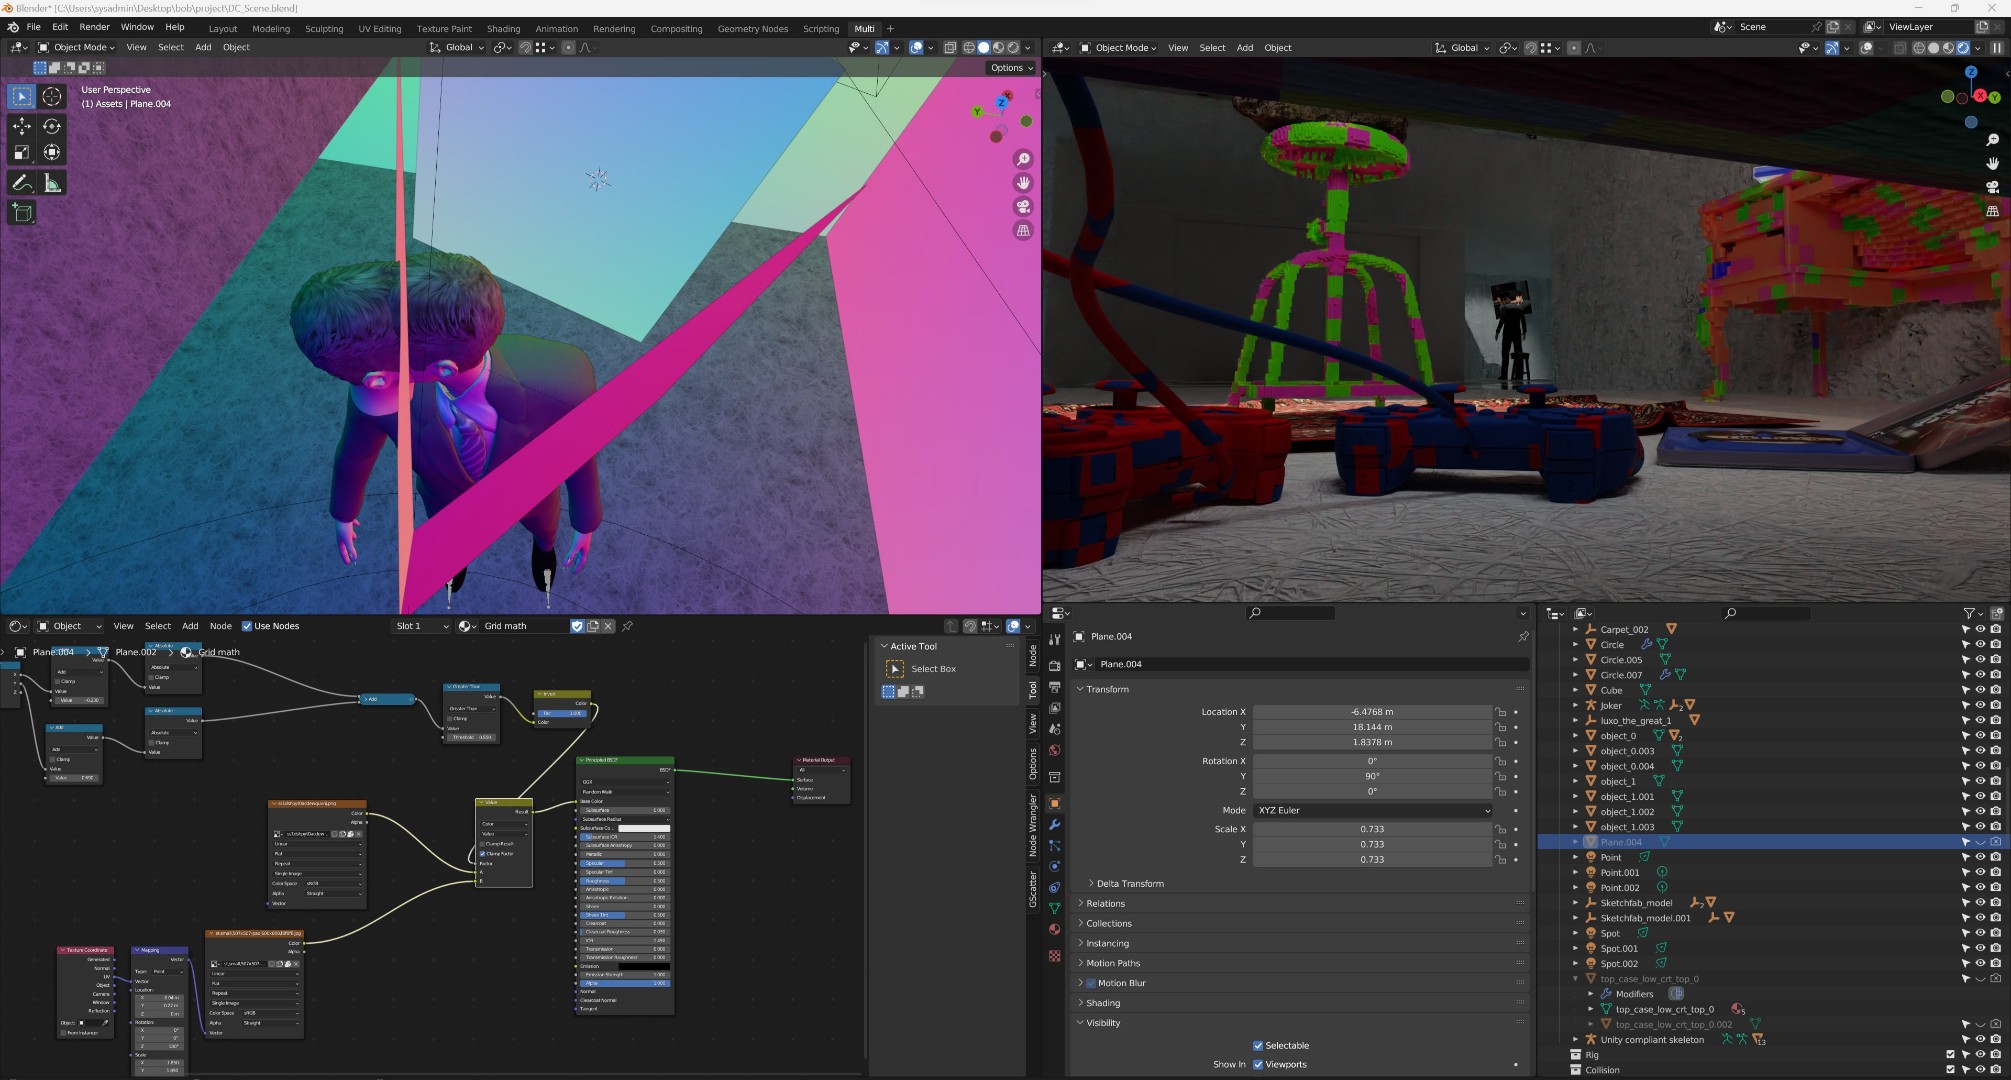Screen dimensions: 2011x1080
Task: Open the Window menu
Action: (137, 27)
